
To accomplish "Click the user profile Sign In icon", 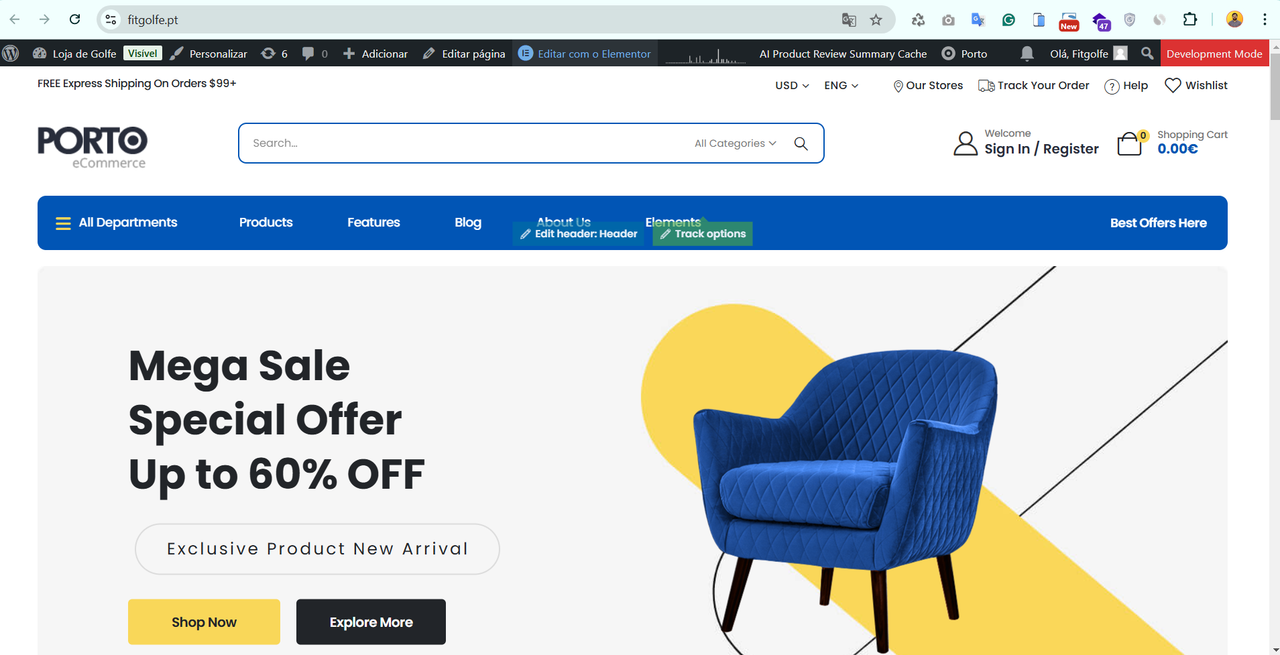I will [x=965, y=144].
